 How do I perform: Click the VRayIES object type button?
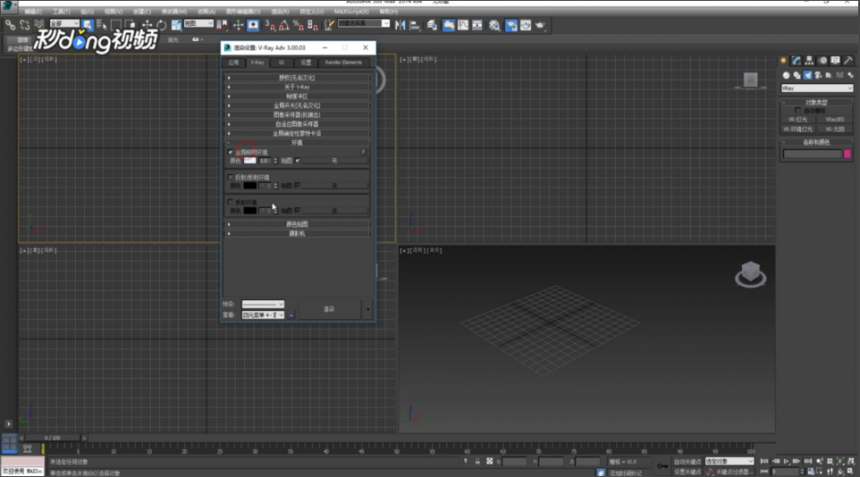(834, 120)
